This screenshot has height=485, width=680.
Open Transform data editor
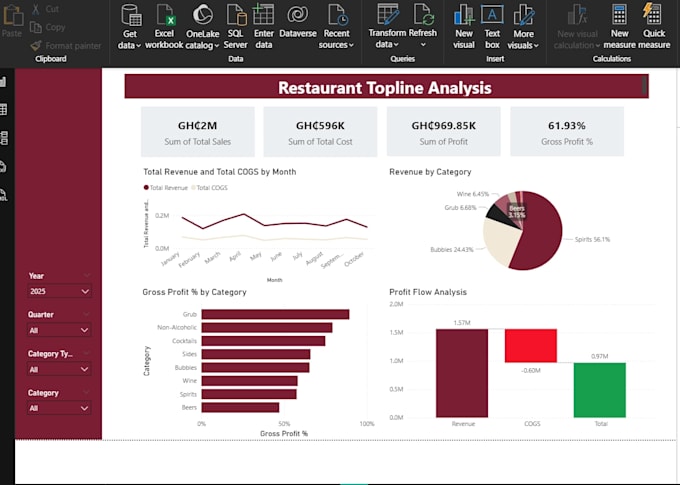[387, 26]
